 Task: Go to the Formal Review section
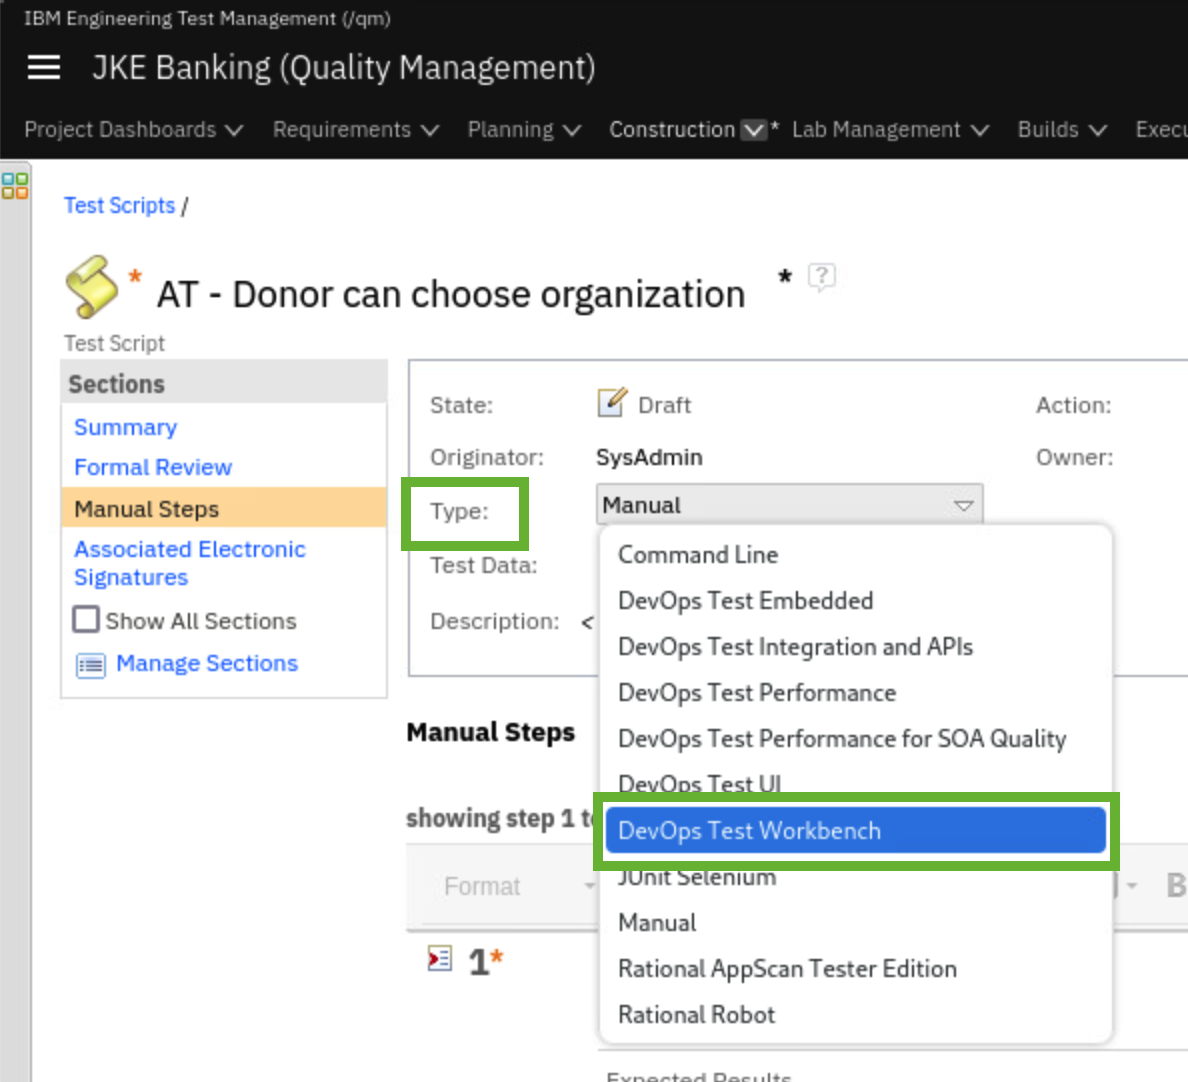click(x=153, y=467)
